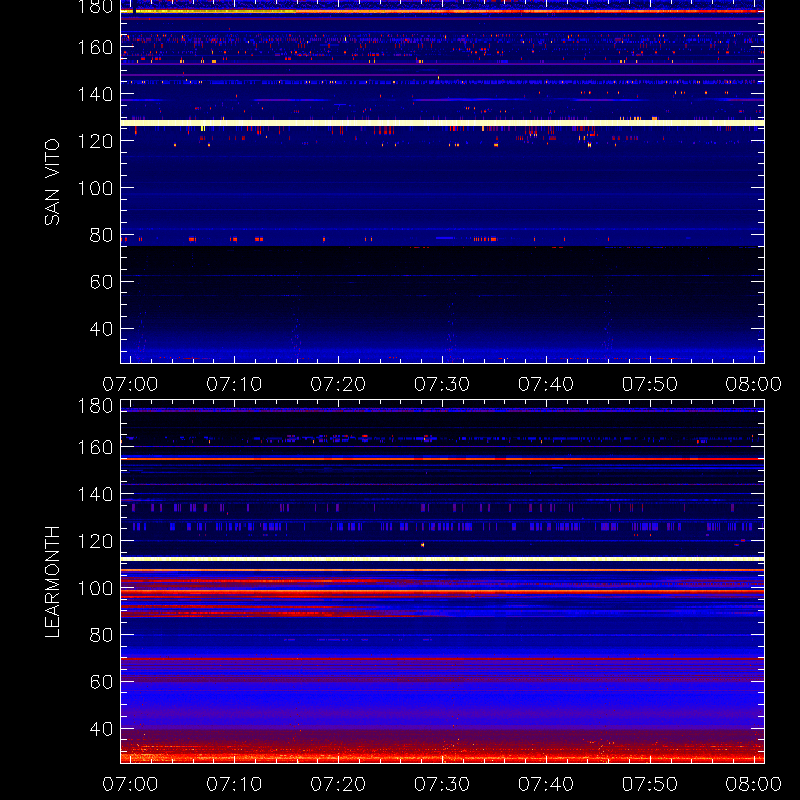The image size is (800, 800).
Task: Choose the 100 frequency tick on Learmonth axis
Action: click(x=95, y=588)
